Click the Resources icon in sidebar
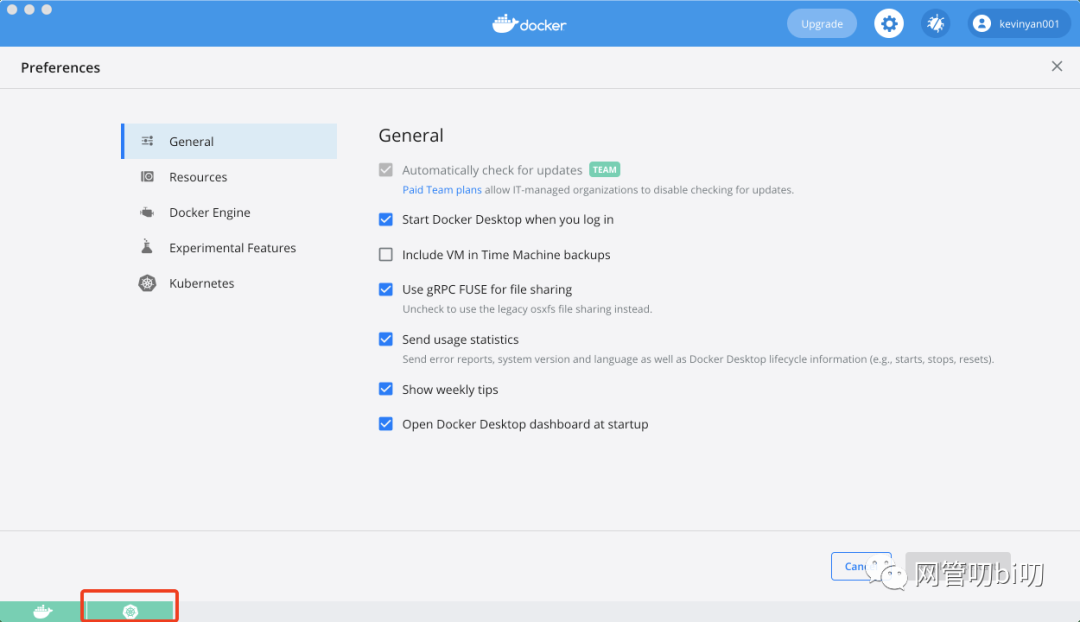Viewport: 1080px width, 622px height. click(147, 176)
